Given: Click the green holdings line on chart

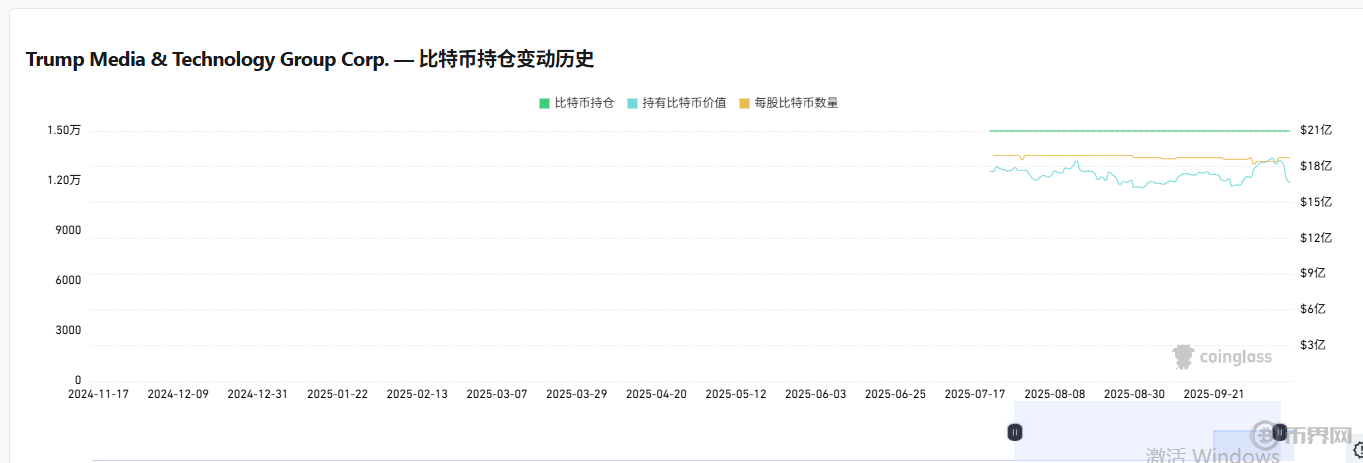Looking at the screenshot, I should point(1140,131).
